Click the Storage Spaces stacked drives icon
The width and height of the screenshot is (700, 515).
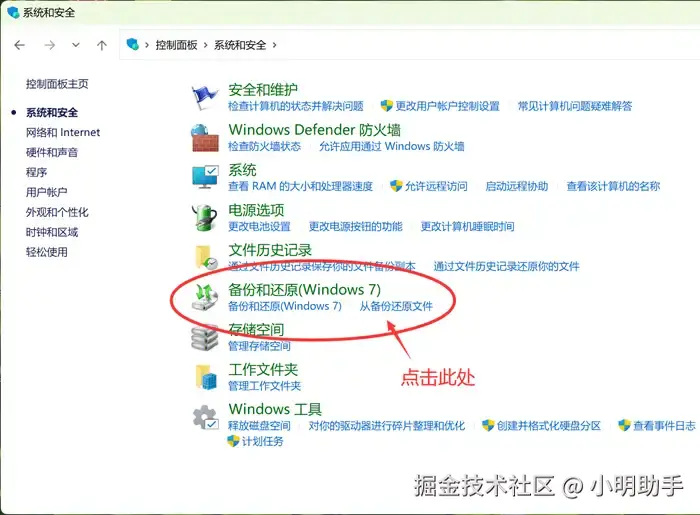[x=204, y=338]
